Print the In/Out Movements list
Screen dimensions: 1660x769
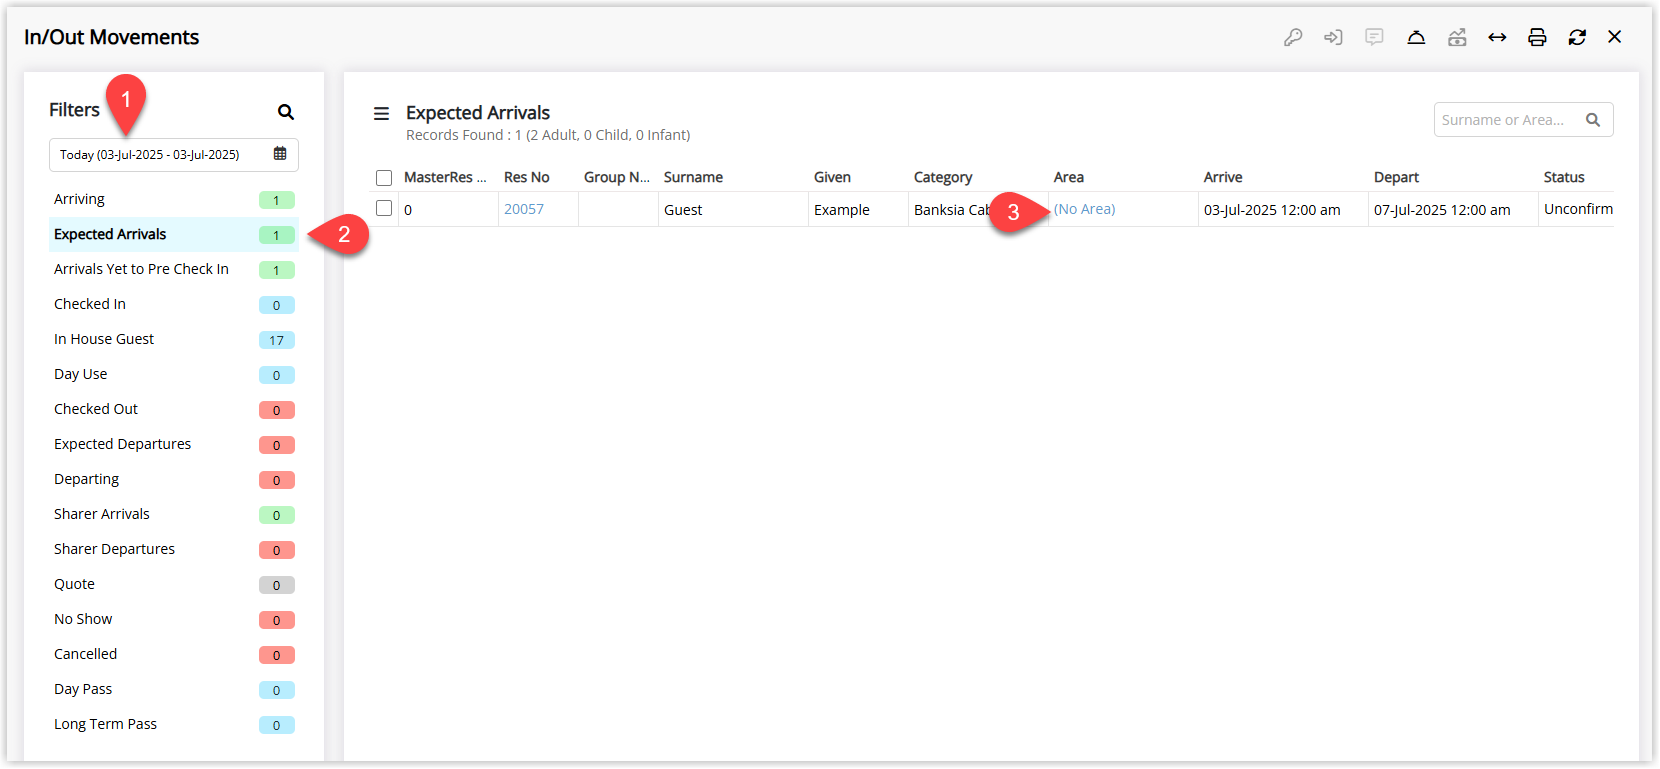pyautogui.click(x=1537, y=37)
